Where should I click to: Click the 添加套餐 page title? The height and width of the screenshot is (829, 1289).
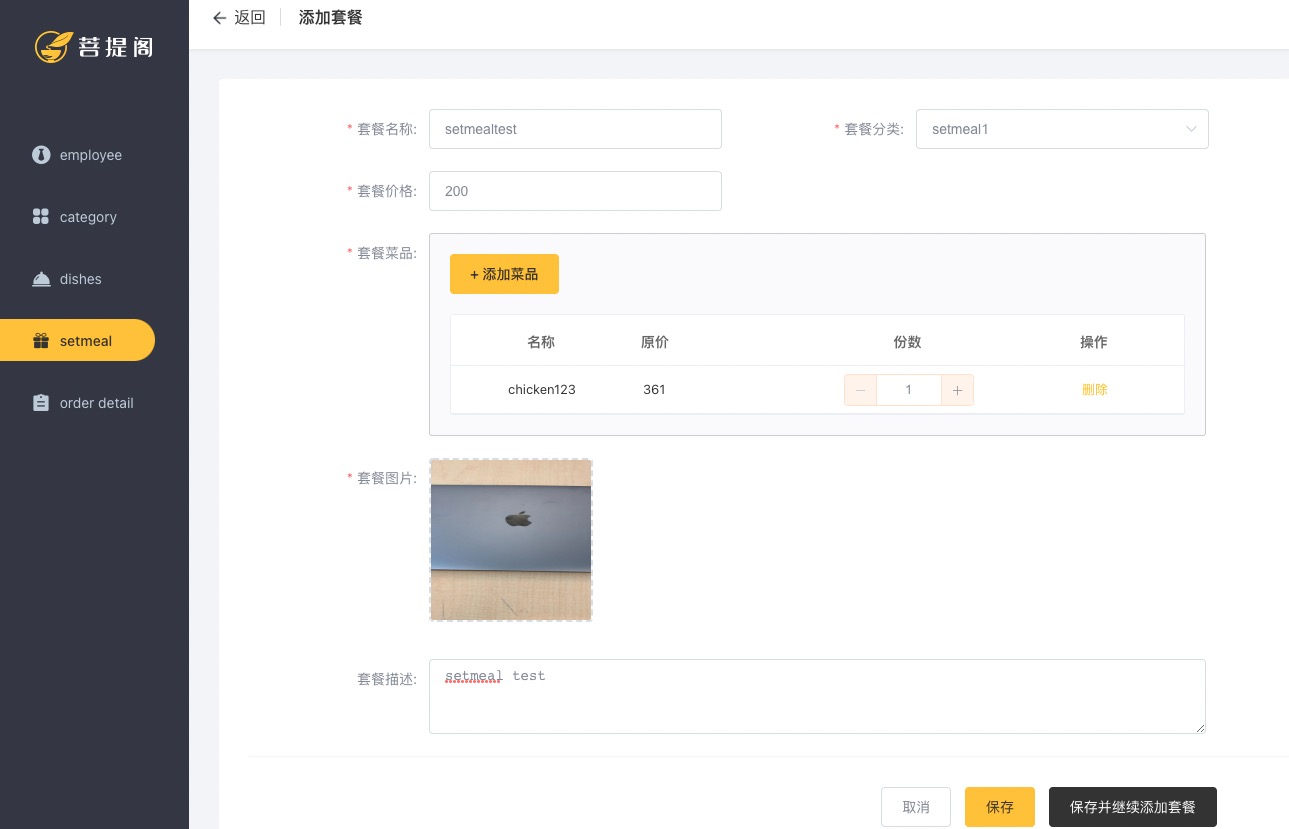[x=330, y=18]
